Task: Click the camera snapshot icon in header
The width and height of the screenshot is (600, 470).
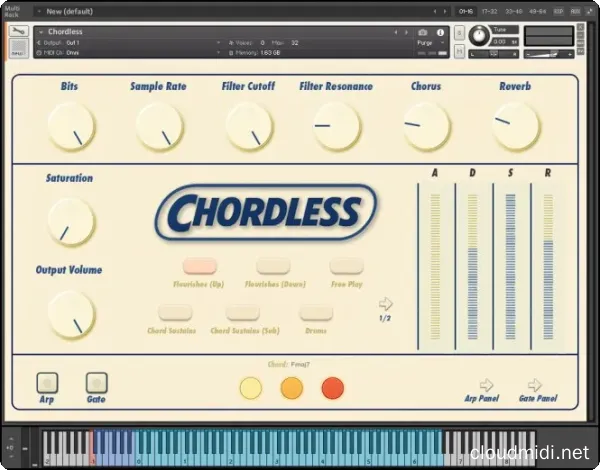Action: [422, 32]
